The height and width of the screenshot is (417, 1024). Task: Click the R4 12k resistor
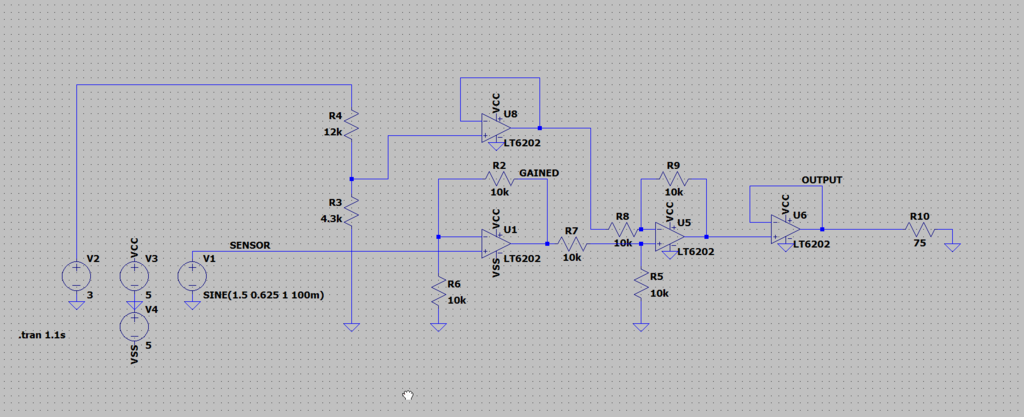click(352, 125)
